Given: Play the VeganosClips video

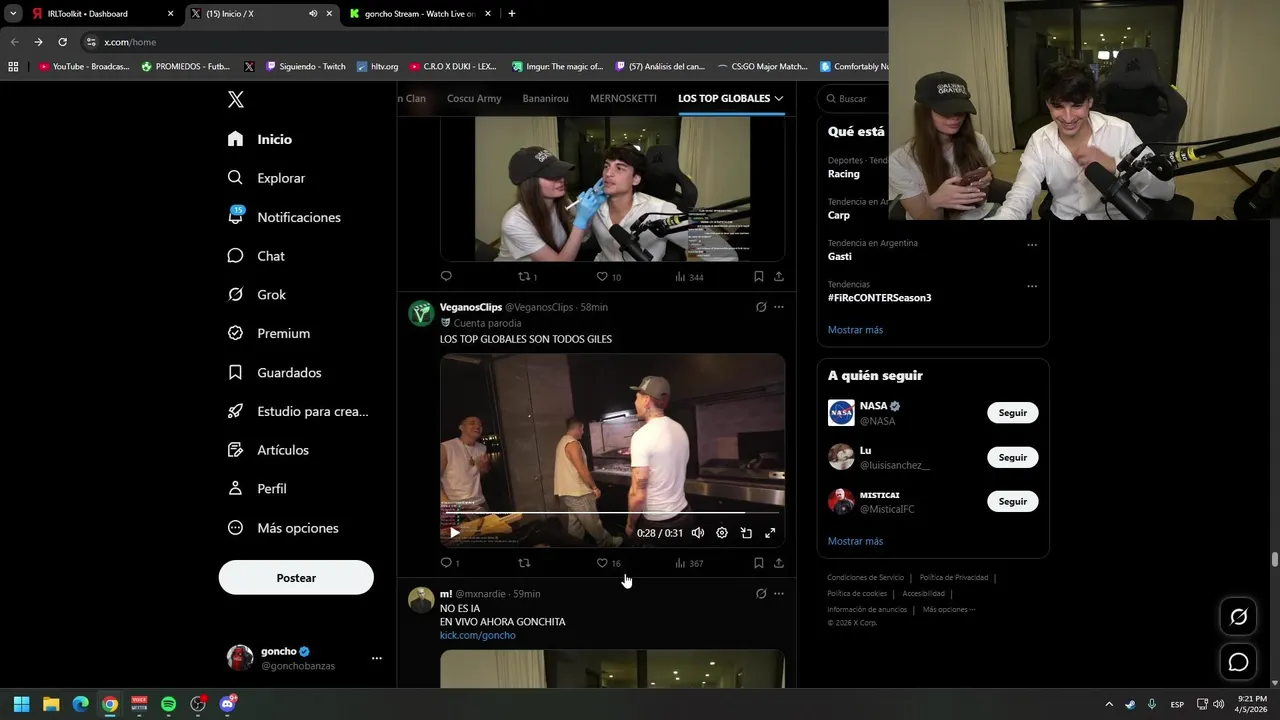Looking at the screenshot, I should click(x=455, y=533).
